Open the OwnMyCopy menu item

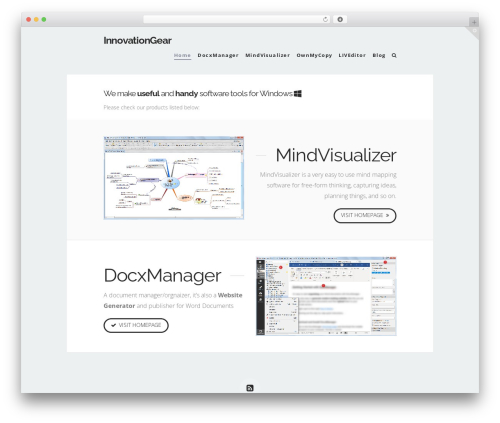pyautogui.click(x=314, y=55)
